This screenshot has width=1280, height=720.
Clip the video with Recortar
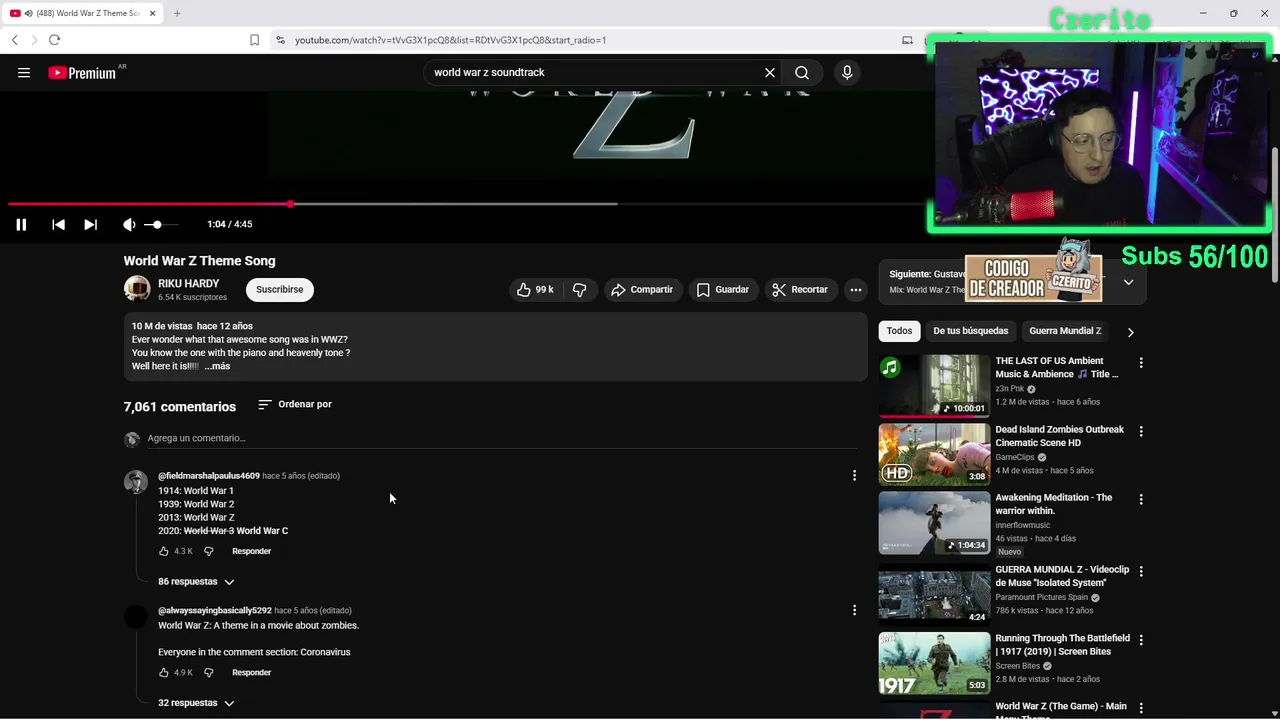[x=800, y=289]
